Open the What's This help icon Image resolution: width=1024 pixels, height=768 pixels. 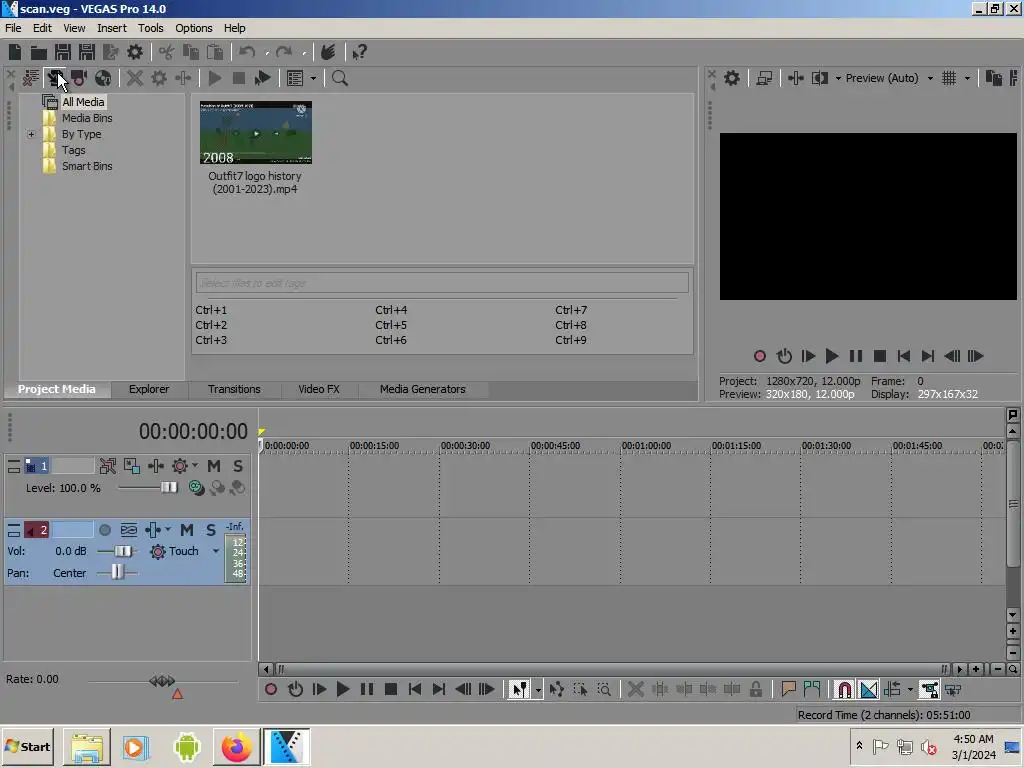pyautogui.click(x=359, y=52)
